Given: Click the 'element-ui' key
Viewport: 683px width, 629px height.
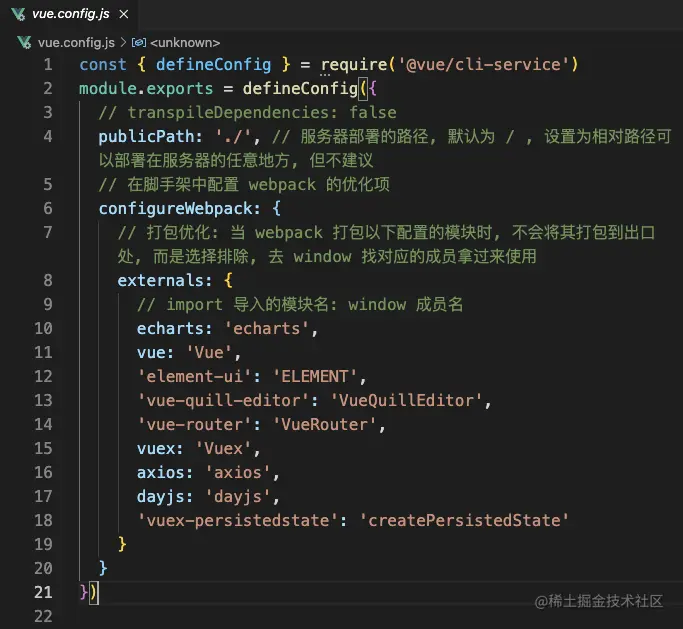Looking at the screenshot, I should 194,376.
